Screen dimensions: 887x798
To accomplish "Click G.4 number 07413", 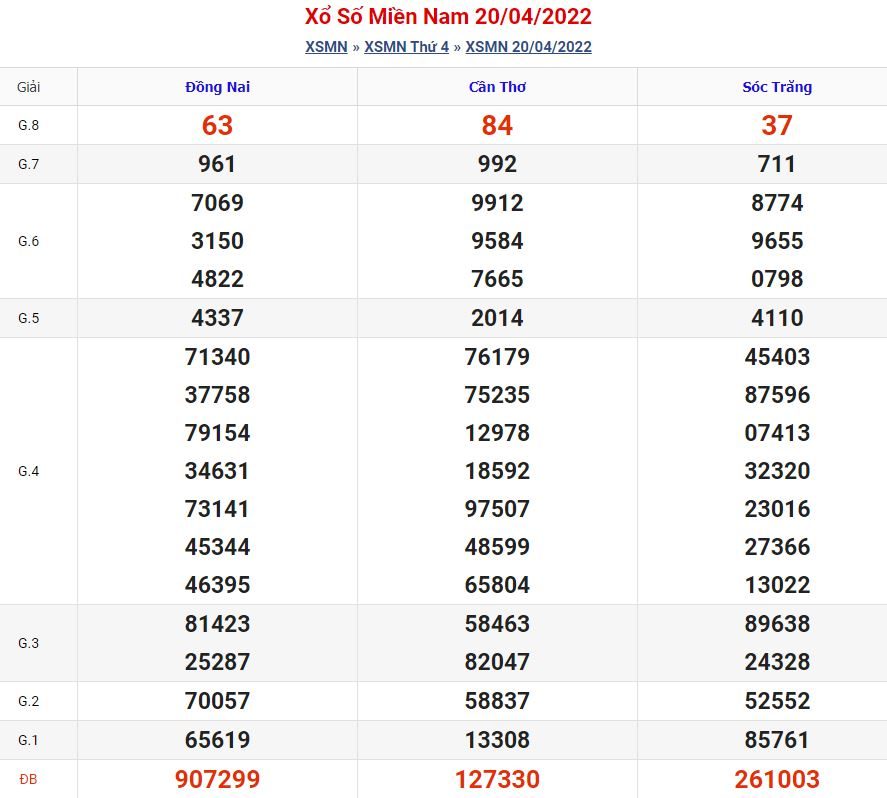I will coord(777,433).
